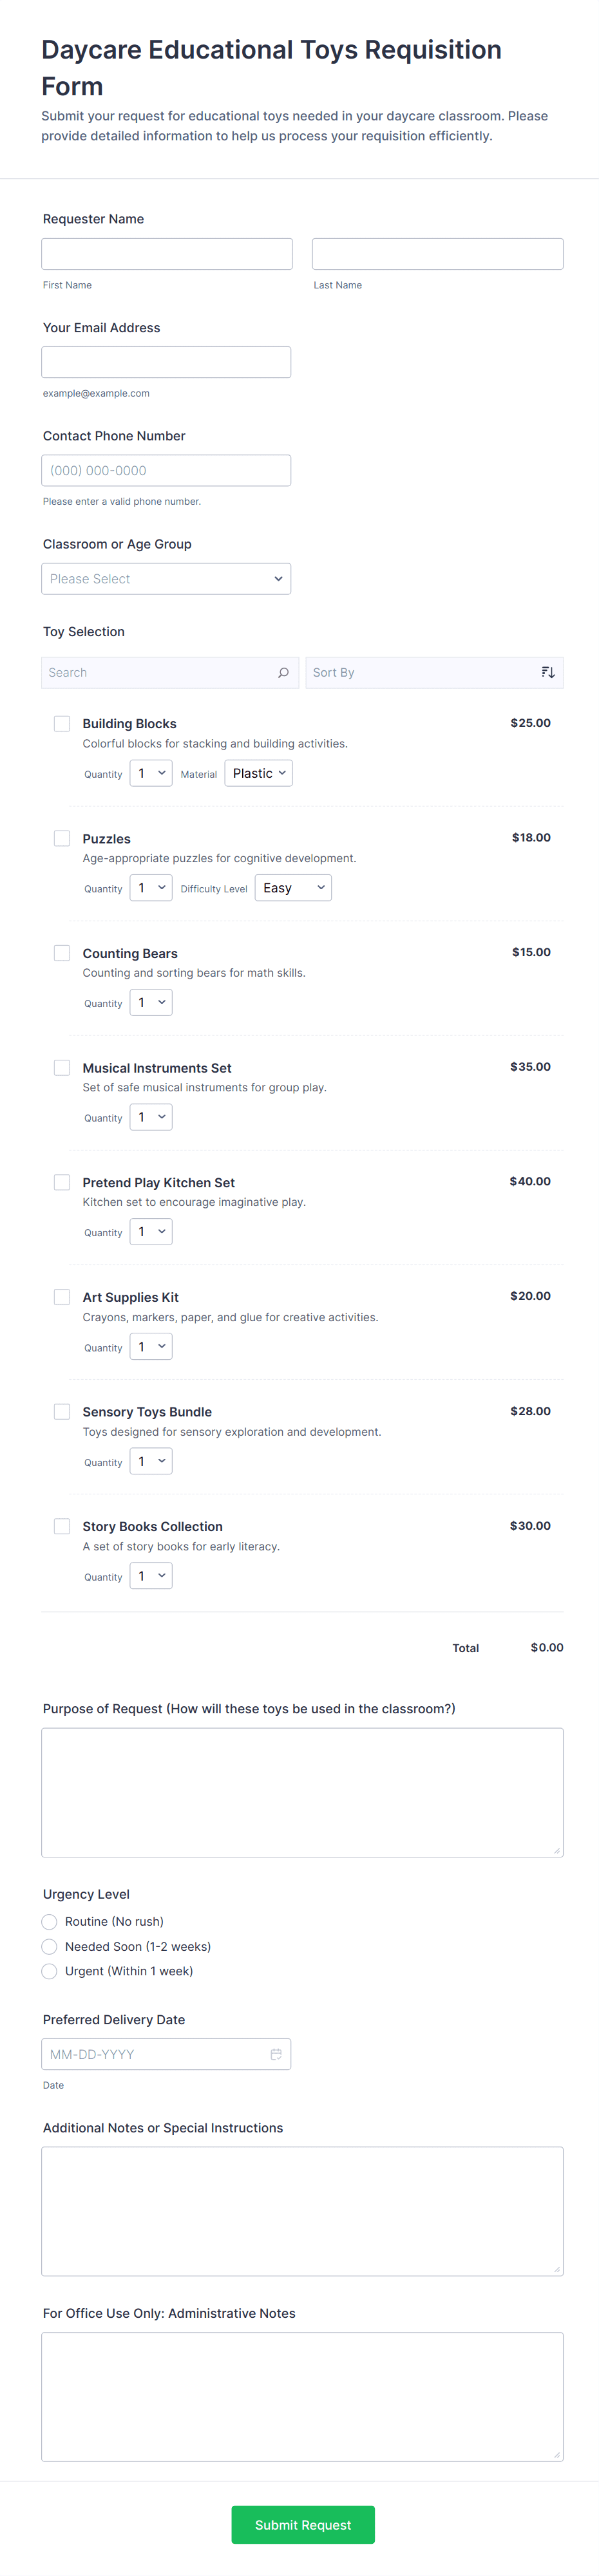Screen dimensions: 599x2576
Task: Check the Story Books Collection item
Action: coord(62,1526)
